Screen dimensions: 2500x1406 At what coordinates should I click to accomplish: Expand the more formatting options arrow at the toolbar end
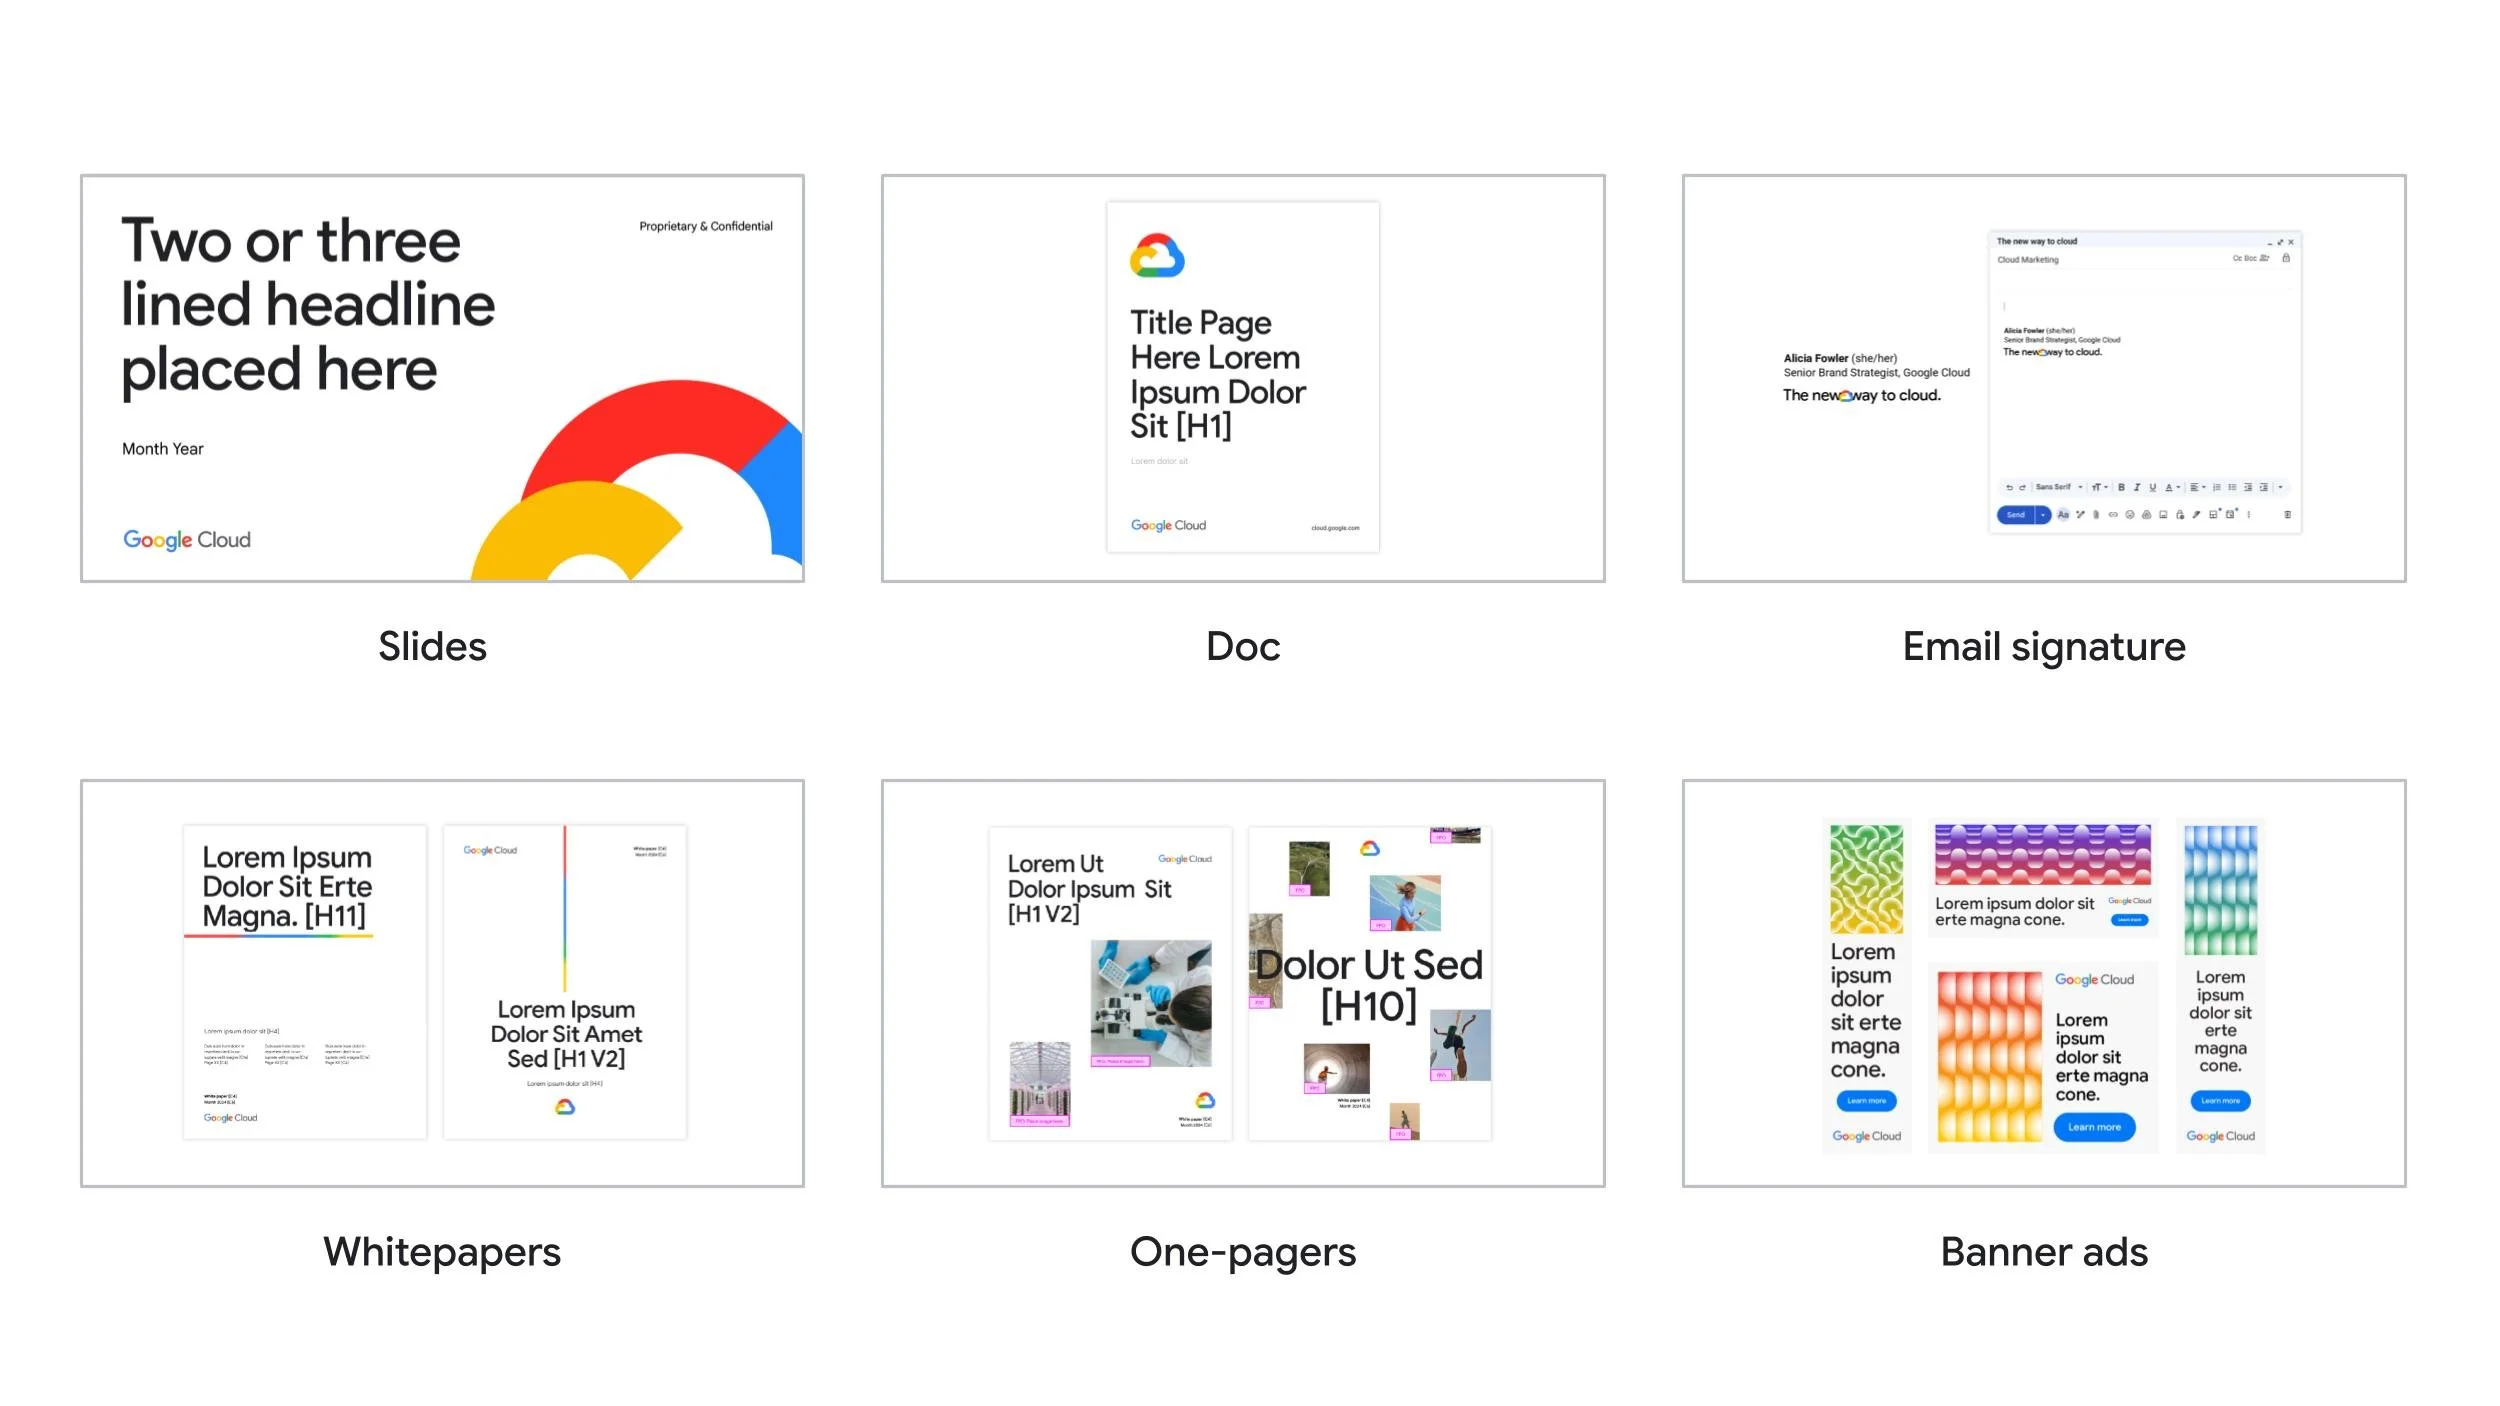[x=2280, y=487]
